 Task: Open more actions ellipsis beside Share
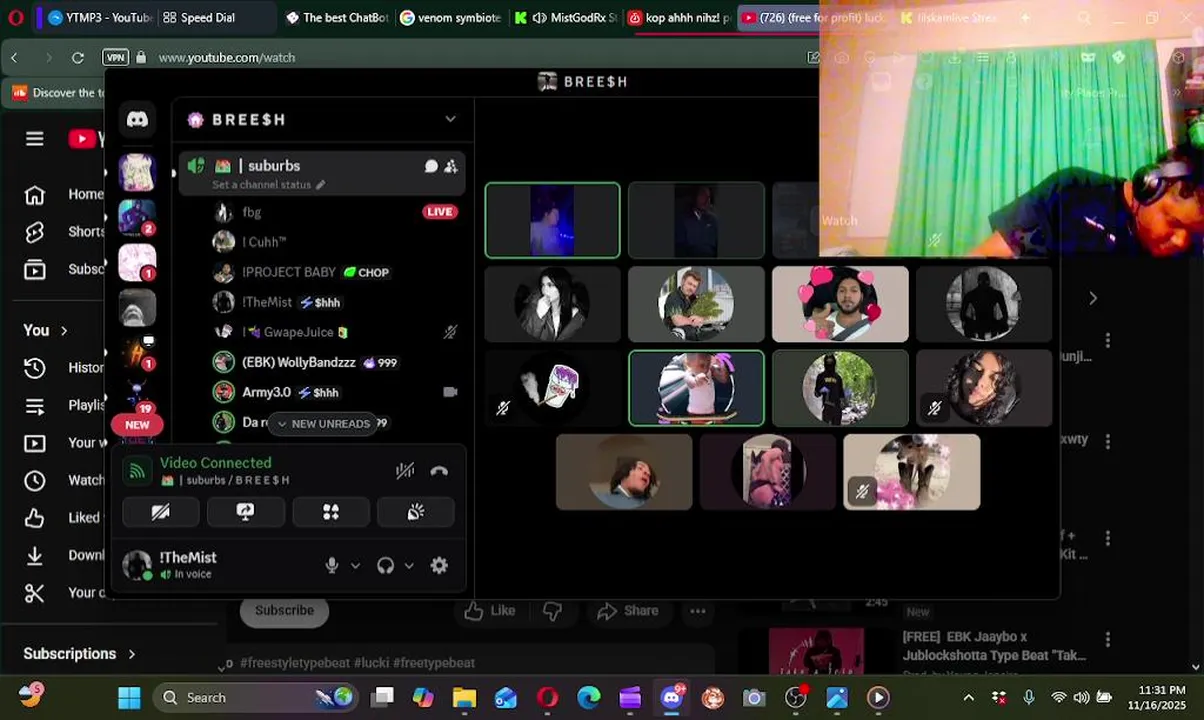(697, 611)
